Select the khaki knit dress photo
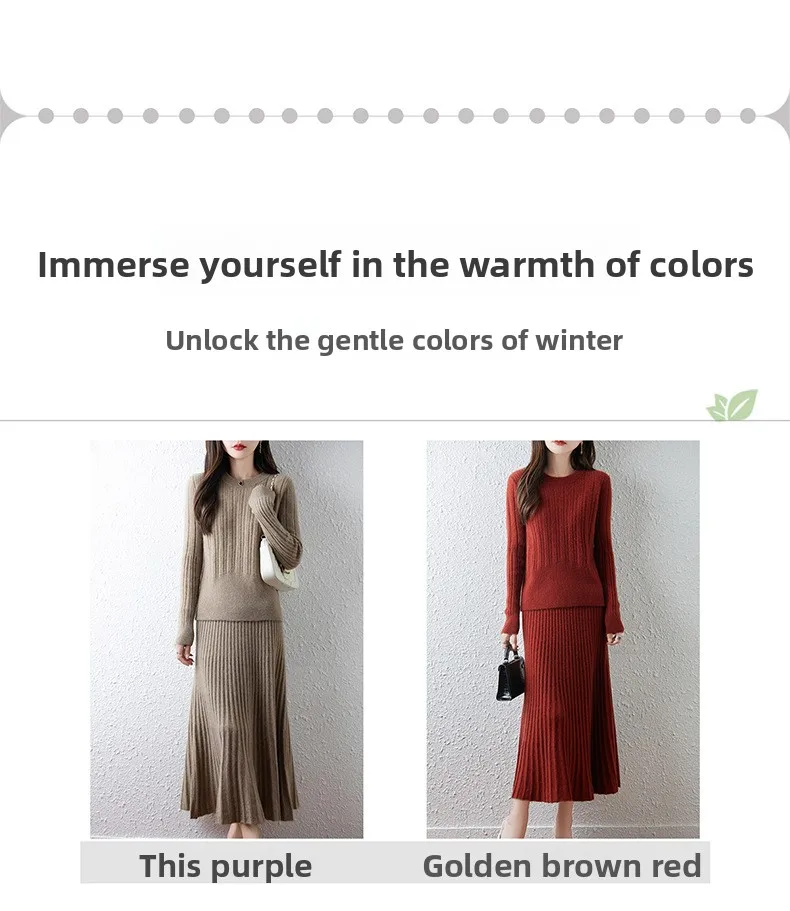Image resolution: width=790 pixels, height=911 pixels. pyautogui.click(x=227, y=639)
